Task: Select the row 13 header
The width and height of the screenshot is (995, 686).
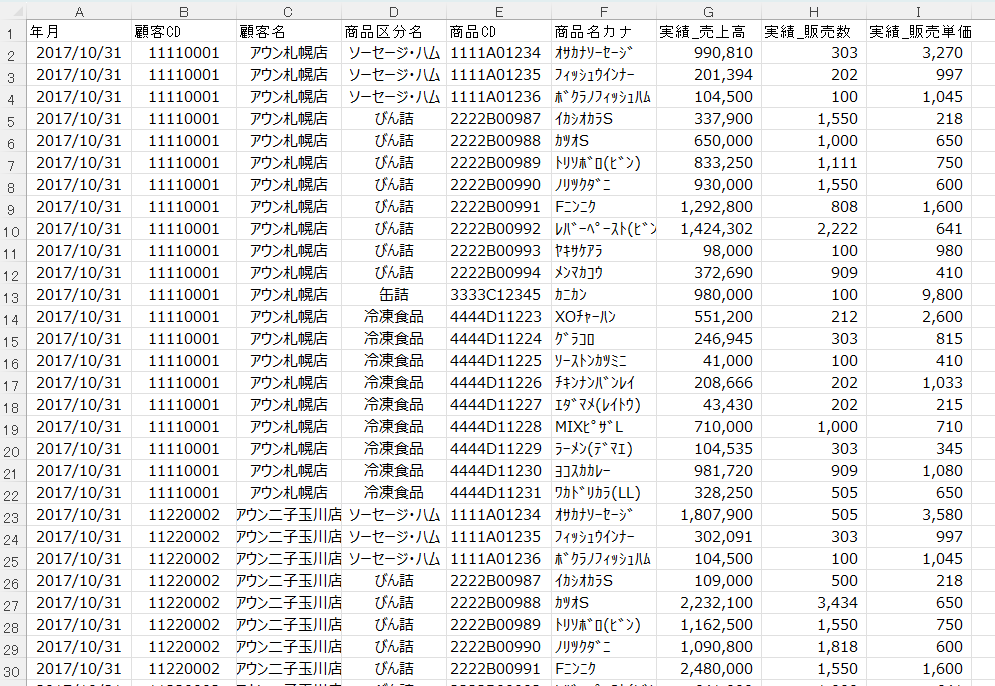Action: pyautogui.click(x=11, y=295)
